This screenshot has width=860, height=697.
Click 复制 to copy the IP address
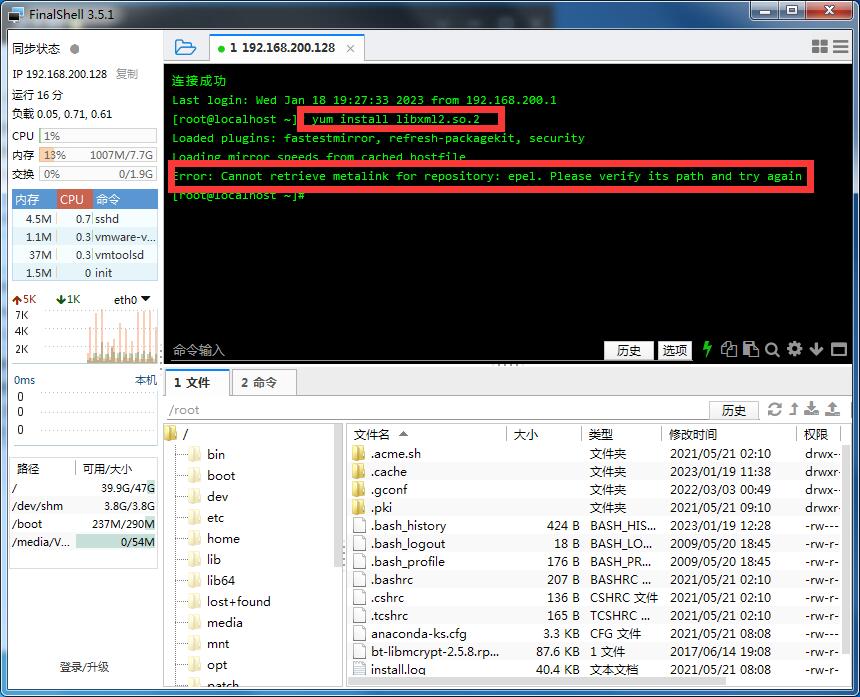(127, 73)
